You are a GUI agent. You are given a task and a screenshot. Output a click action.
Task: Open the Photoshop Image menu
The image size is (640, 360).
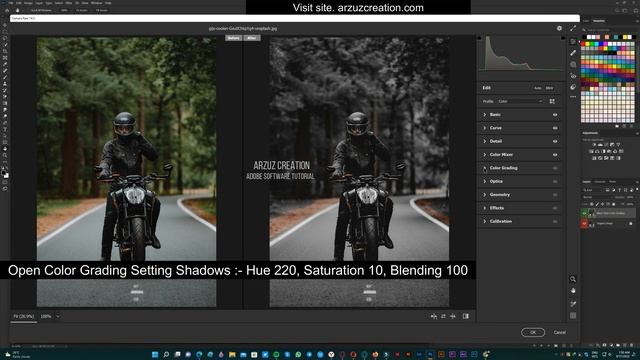coord(28,3)
